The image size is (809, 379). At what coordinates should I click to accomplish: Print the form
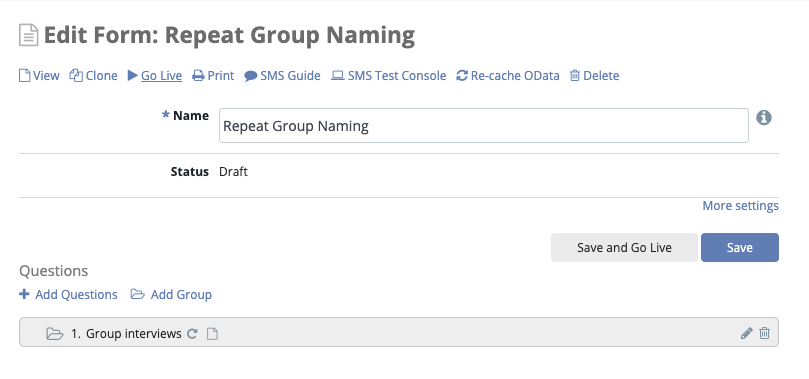click(213, 76)
